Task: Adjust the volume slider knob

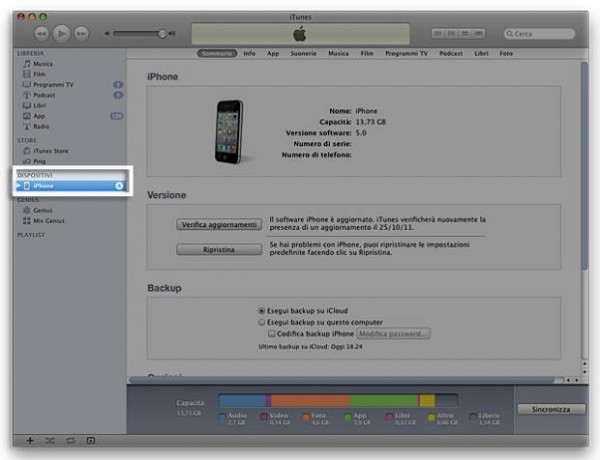Action: pos(163,34)
